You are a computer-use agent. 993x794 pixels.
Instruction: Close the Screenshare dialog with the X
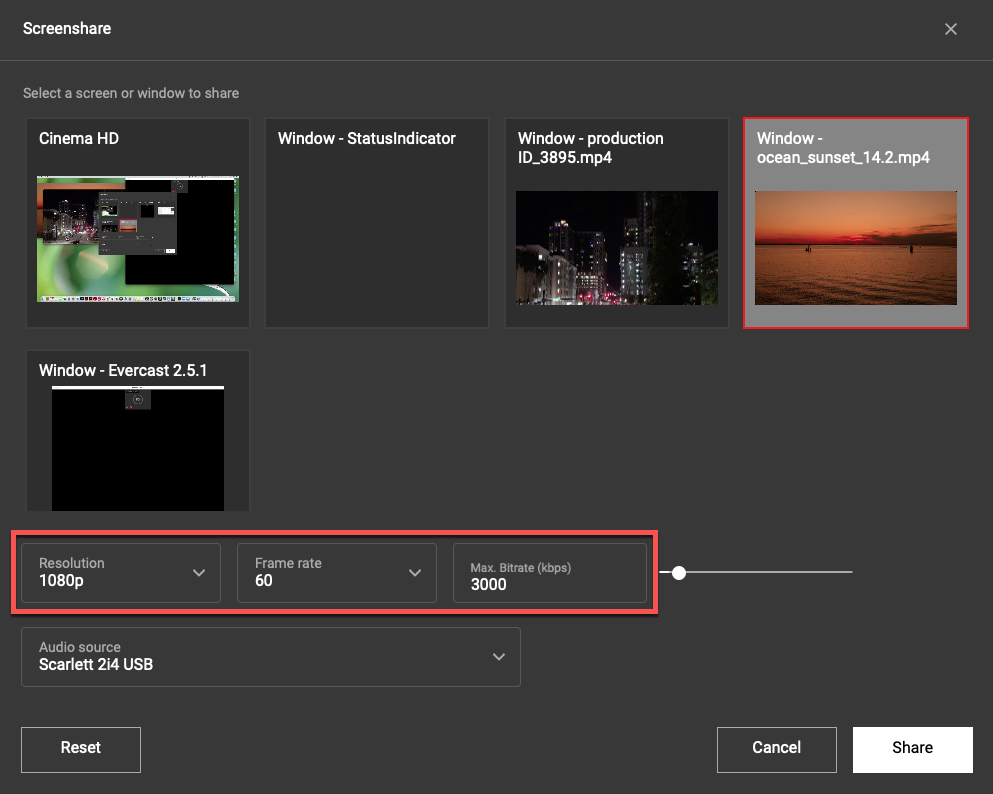[950, 29]
